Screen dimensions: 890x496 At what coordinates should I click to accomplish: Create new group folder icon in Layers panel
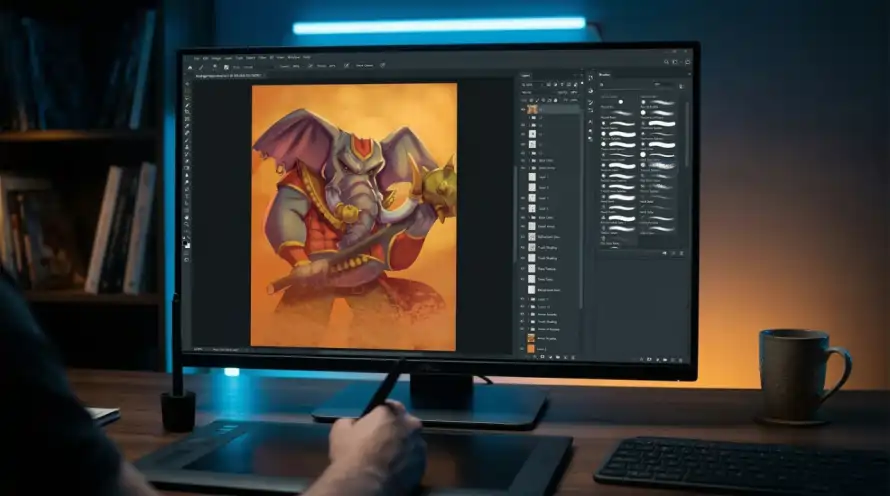pyautogui.click(x=558, y=357)
